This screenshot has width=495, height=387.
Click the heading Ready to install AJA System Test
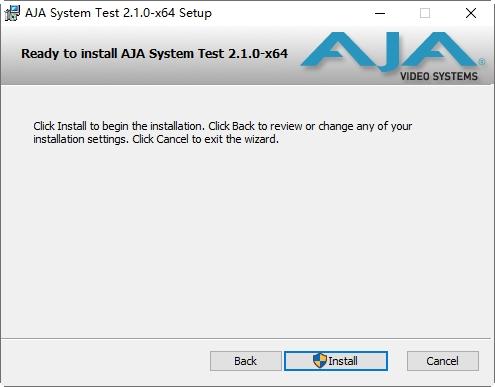[x=154, y=54]
